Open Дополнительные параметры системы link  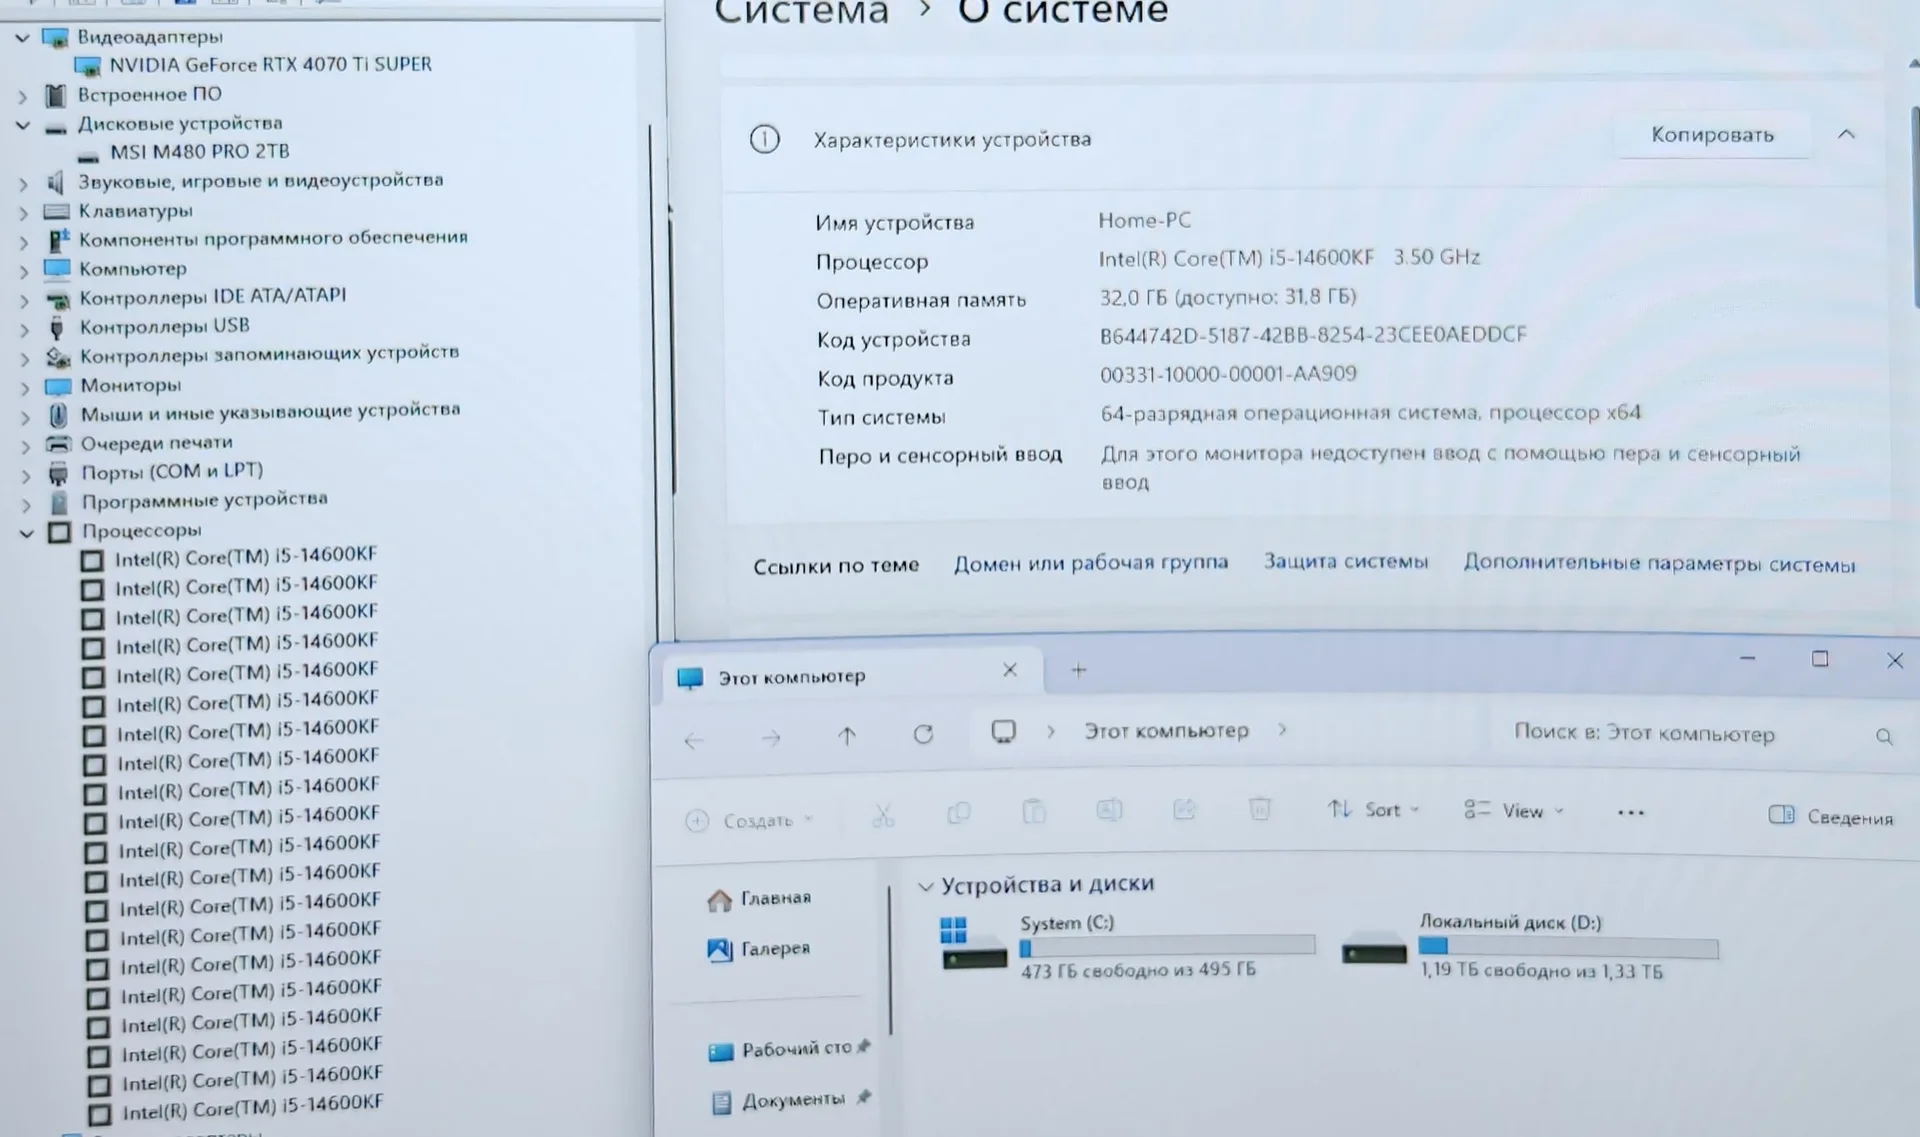coord(1660,564)
